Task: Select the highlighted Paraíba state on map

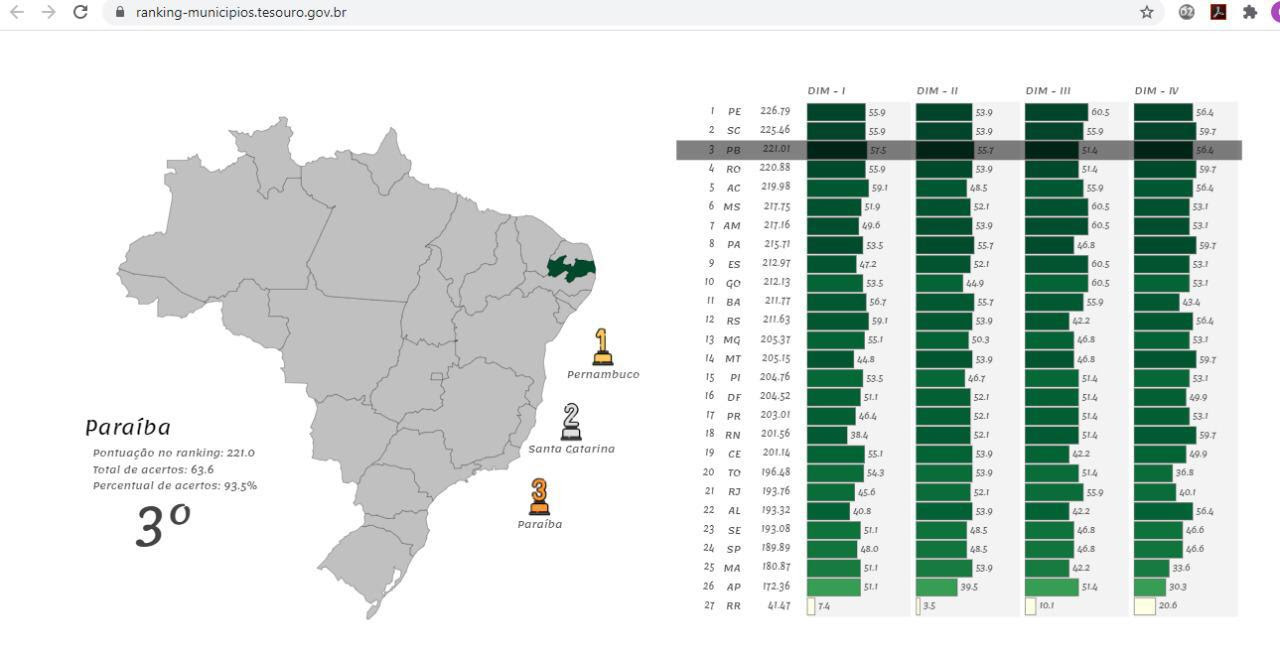Action: click(571, 268)
